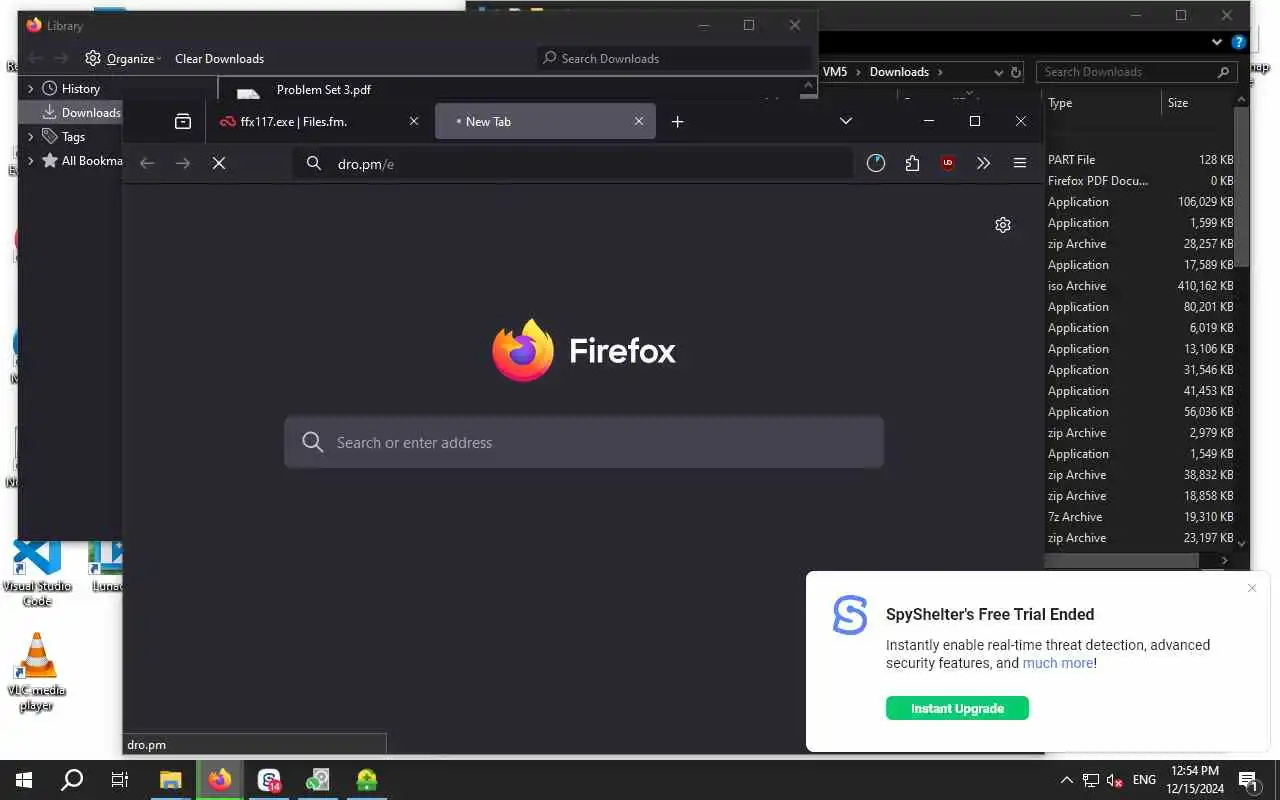Viewport: 1280px width, 800px height.
Task: Open File Explorer from taskbar
Action: pyautogui.click(x=171, y=780)
